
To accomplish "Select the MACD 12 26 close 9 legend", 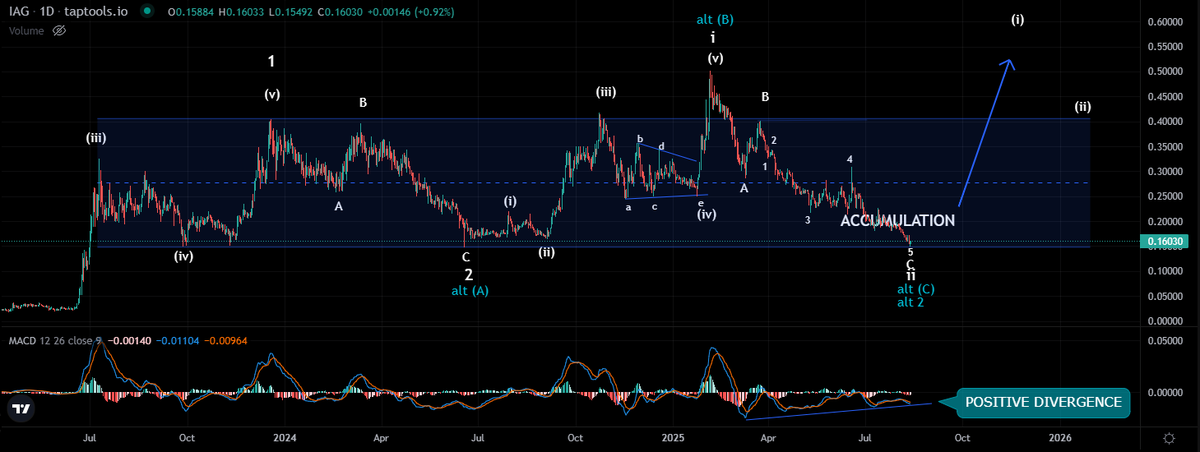I will tap(55, 340).
